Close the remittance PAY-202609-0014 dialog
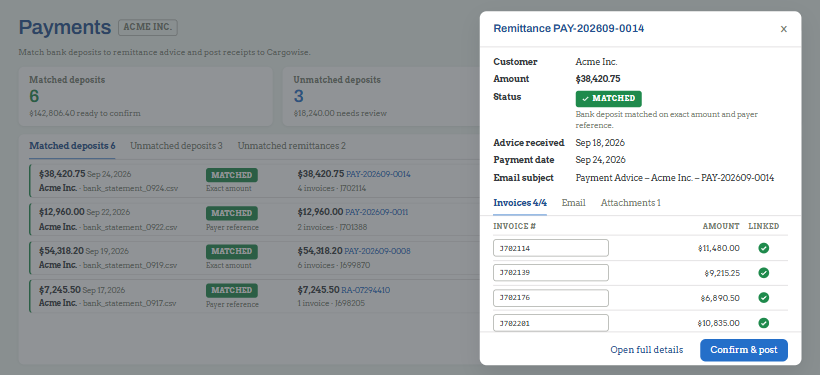Viewport: 820px width, 375px height. (x=783, y=29)
